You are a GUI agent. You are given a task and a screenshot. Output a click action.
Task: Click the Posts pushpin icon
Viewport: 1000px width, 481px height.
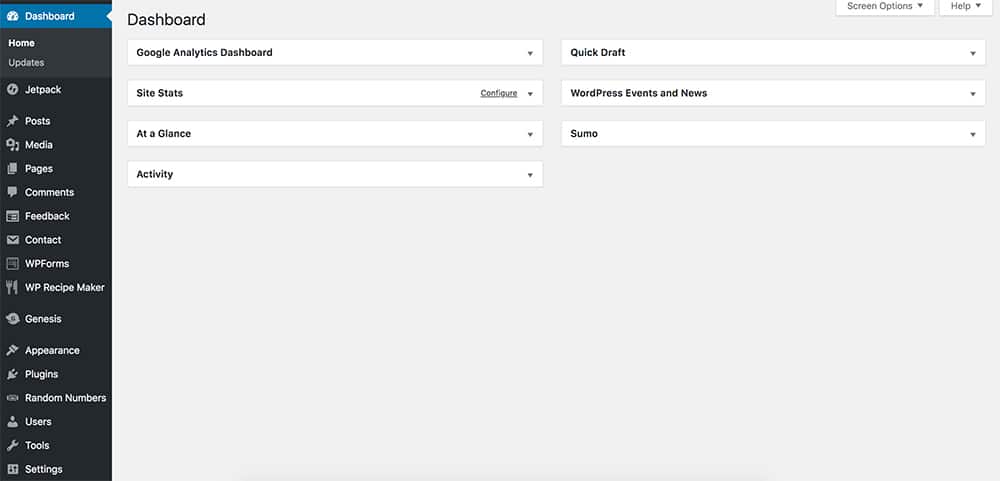(x=12, y=121)
